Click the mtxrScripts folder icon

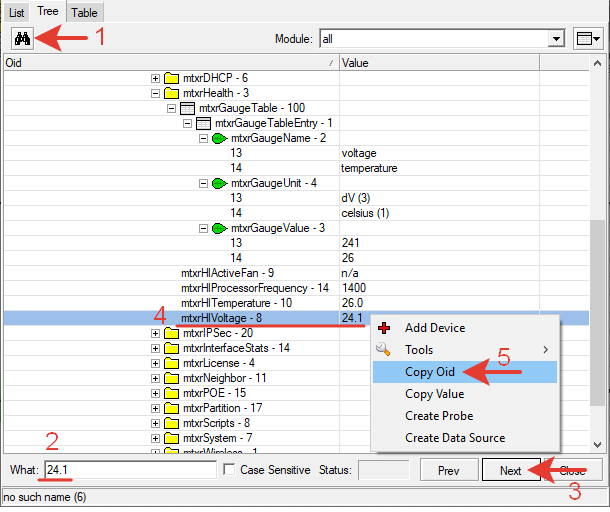point(172,423)
